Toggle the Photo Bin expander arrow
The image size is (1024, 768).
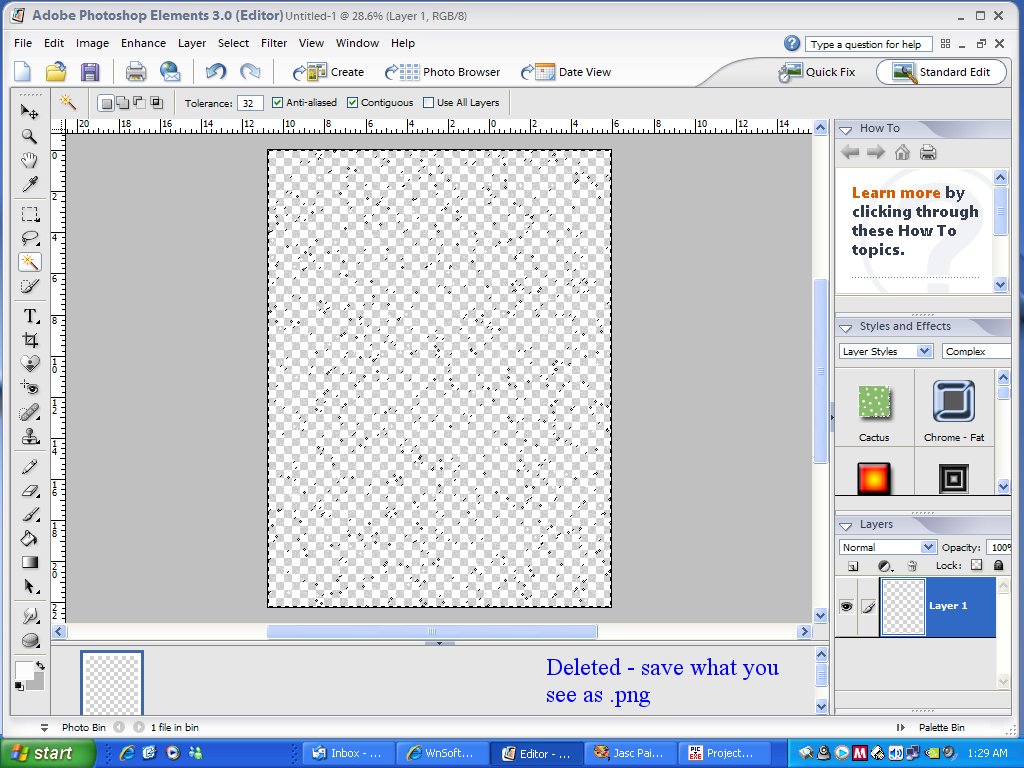tap(44, 728)
